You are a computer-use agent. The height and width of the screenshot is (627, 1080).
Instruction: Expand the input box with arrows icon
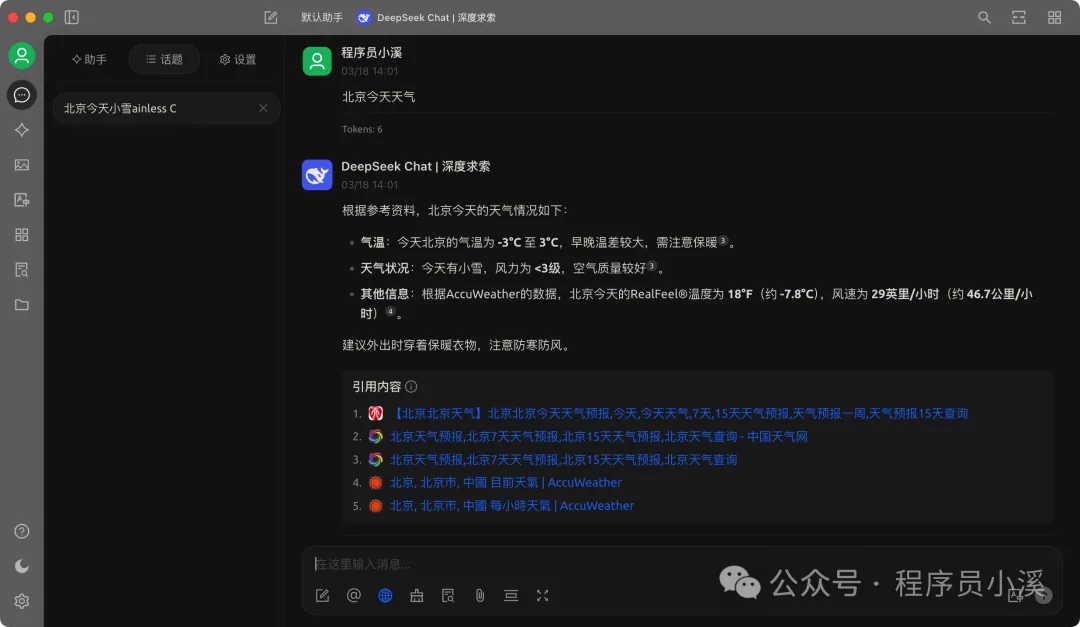click(x=542, y=595)
